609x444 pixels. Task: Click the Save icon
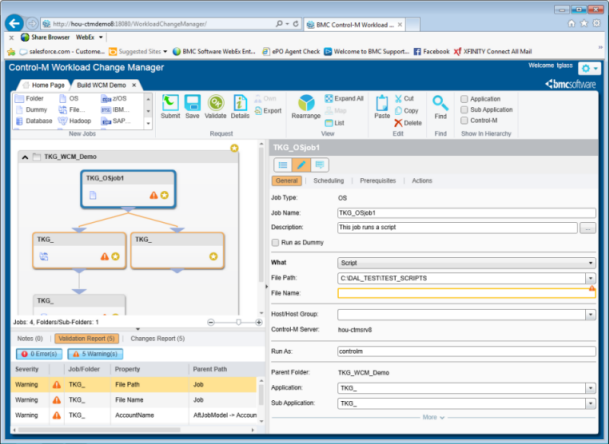(192, 106)
